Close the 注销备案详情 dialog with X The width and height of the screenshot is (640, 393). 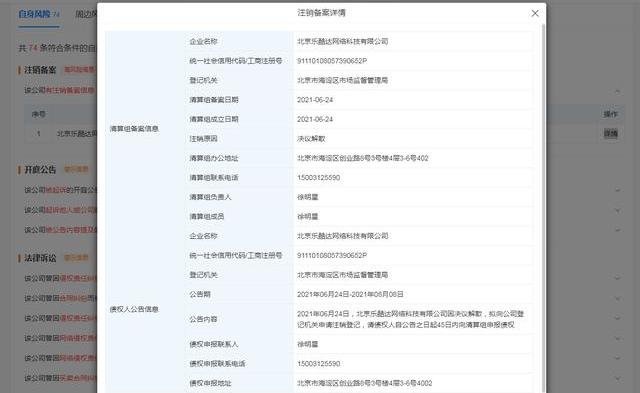coord(535,13)
